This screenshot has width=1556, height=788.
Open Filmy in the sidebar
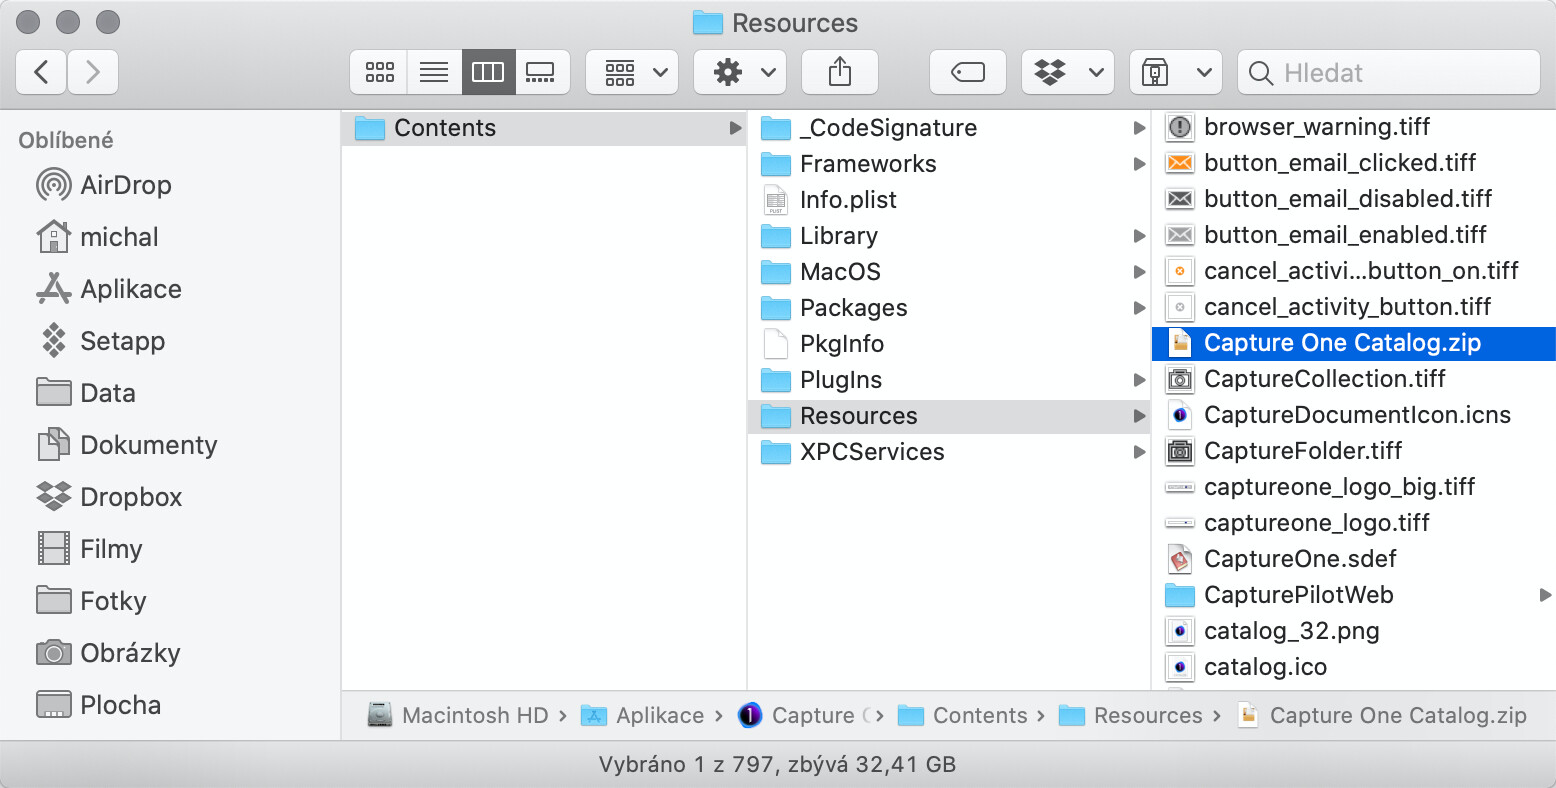click(90, 549)
